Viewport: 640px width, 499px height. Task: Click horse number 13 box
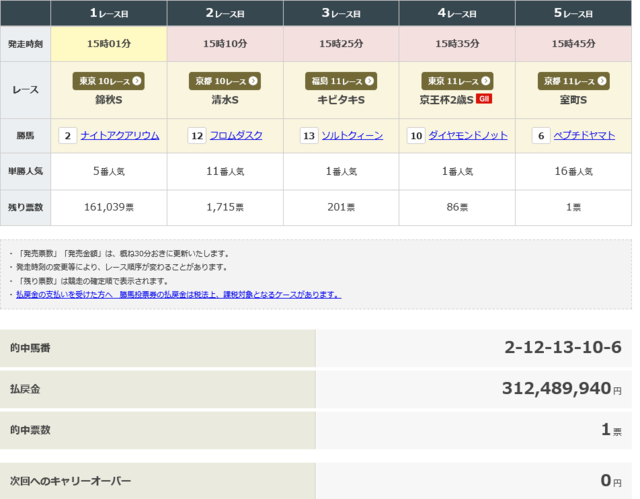click(308, 135)
